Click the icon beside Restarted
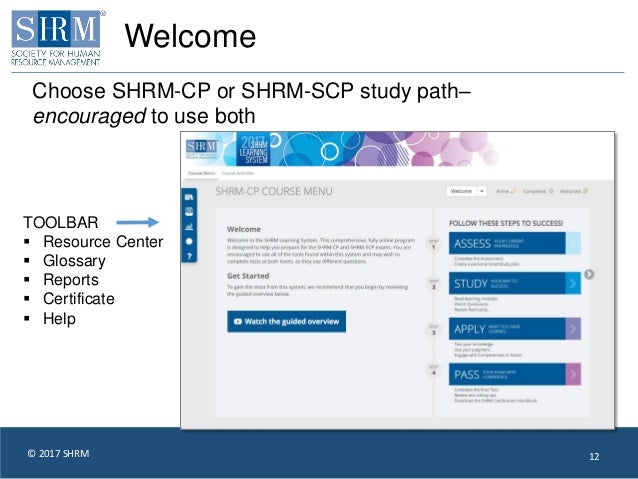The height and width of the screenshot is (479, 638). [586, 191]
